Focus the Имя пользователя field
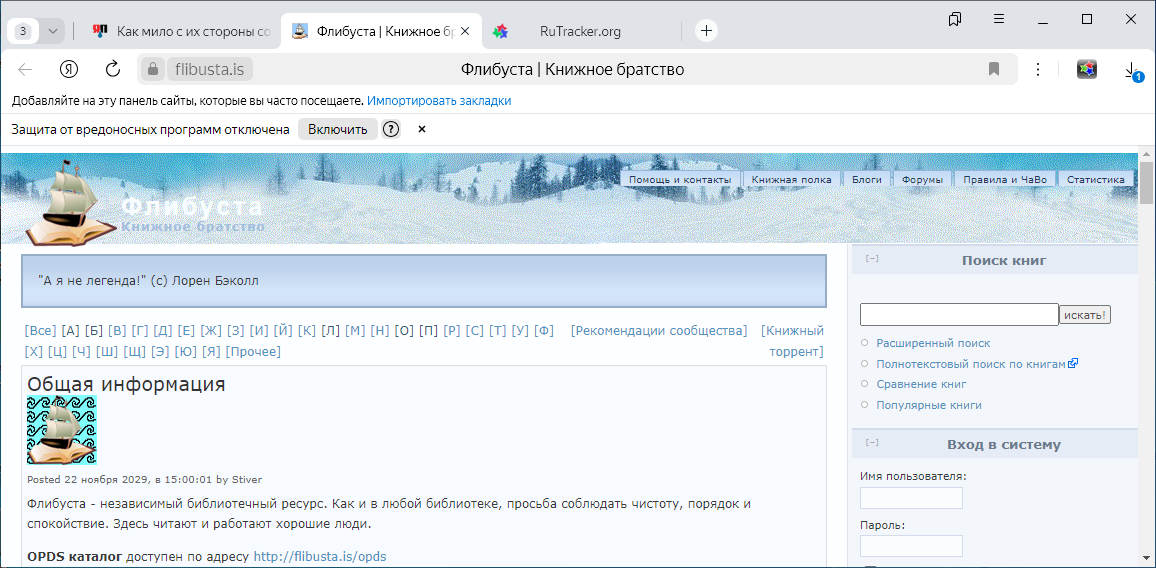The width and height of the screenshot is (1156, 568). point(911,498)
